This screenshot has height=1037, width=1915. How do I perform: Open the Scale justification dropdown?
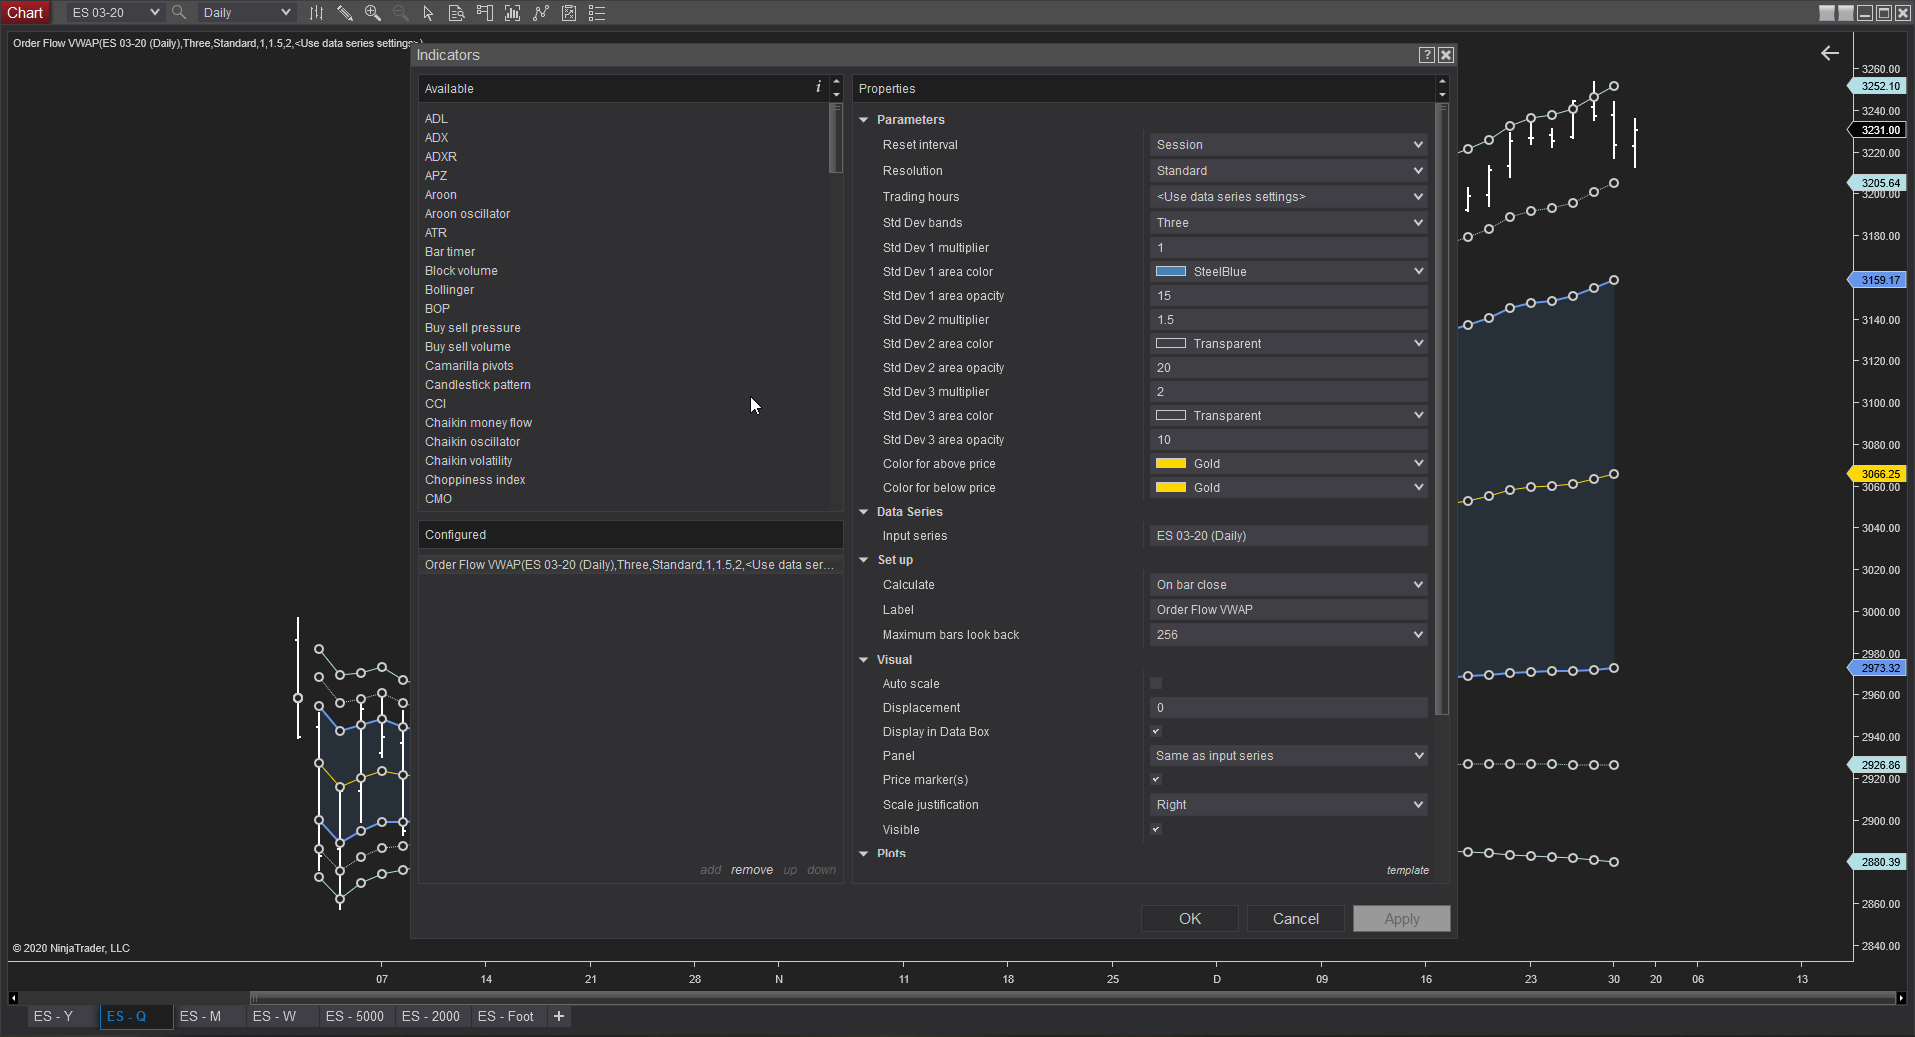click(x=1288, y=805)
